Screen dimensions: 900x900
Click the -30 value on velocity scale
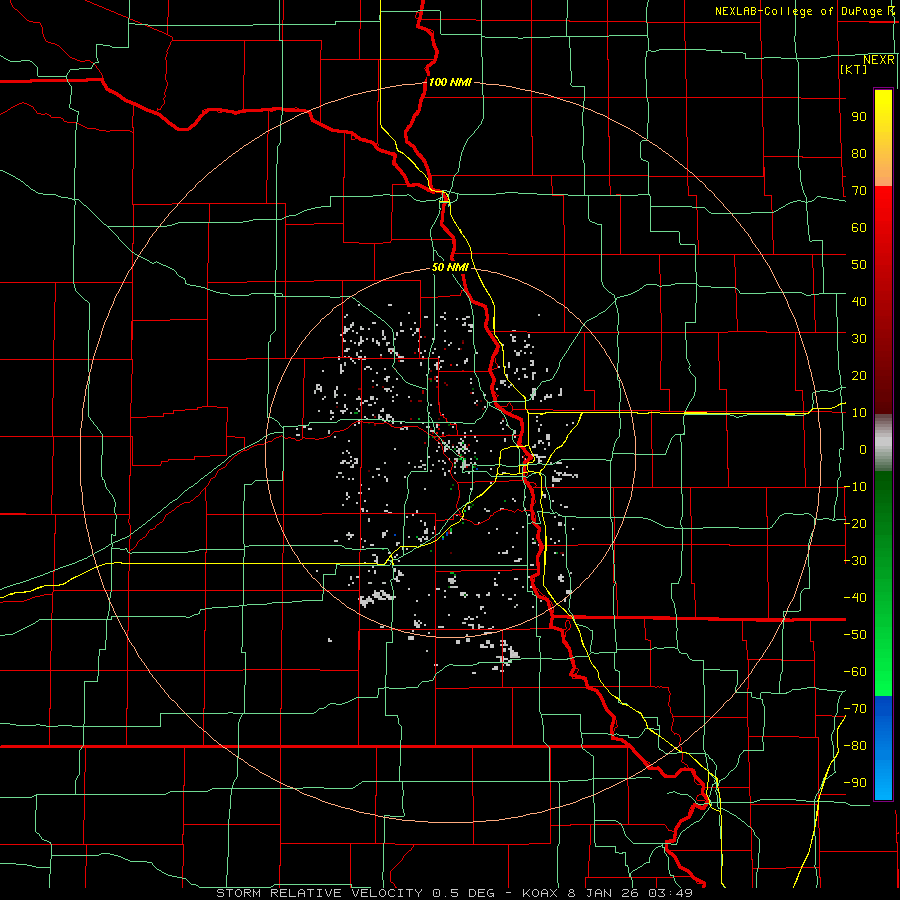tap(855, 561)
